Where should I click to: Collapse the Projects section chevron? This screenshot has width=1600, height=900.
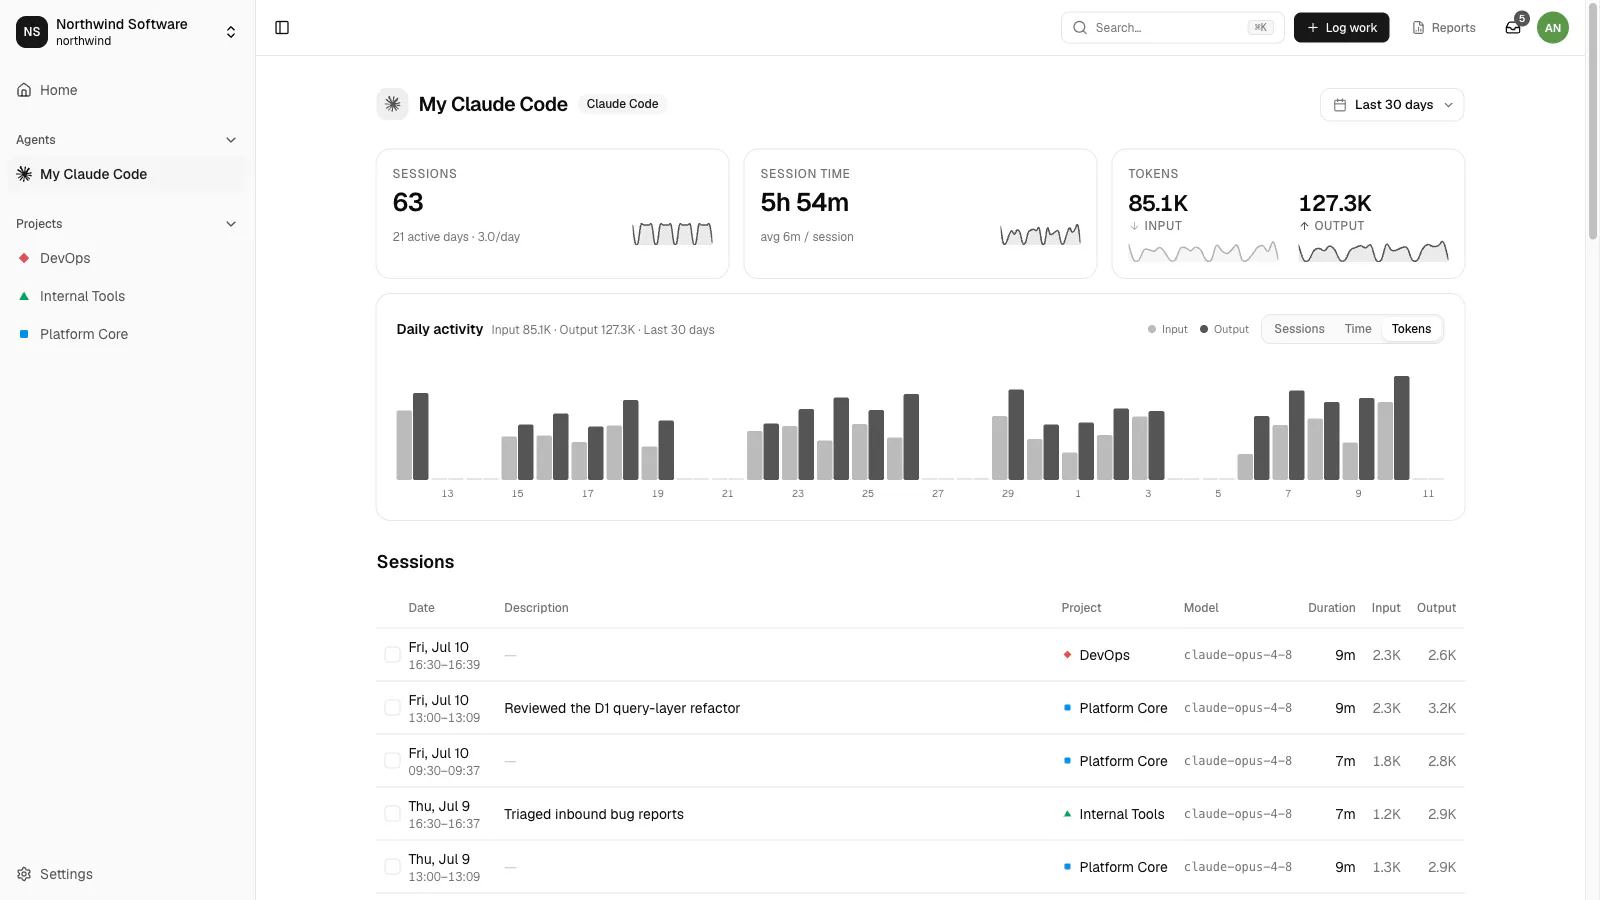click(x=231, y=224)
